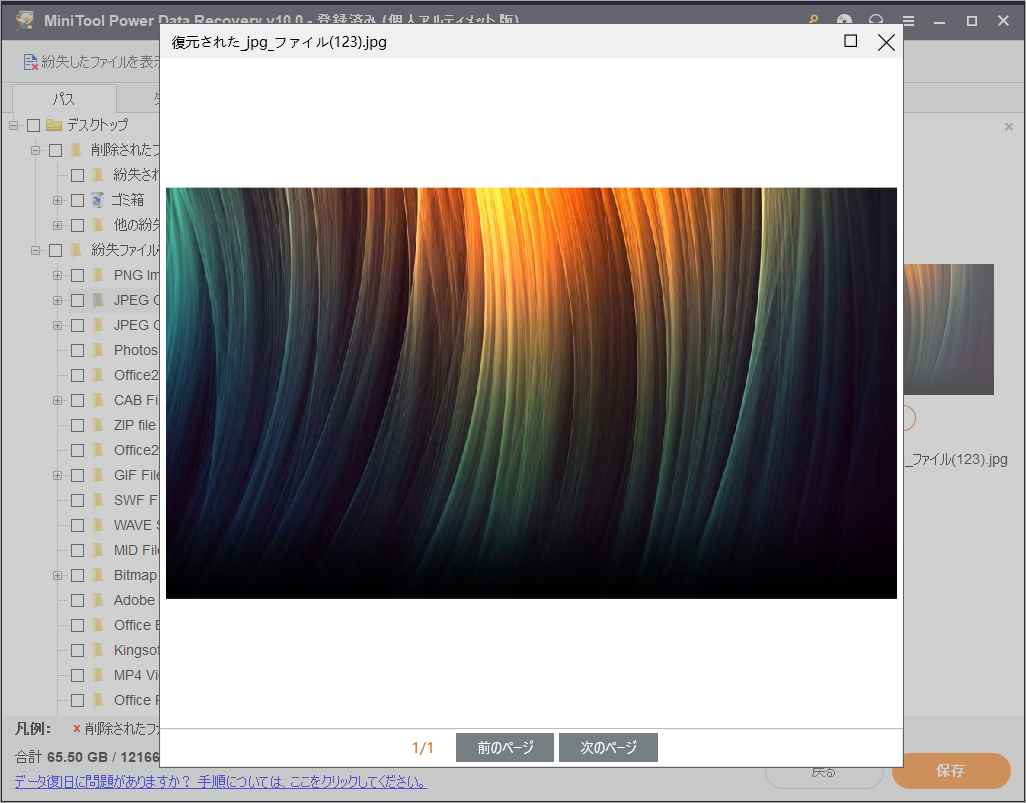Click the デスクトップ folder icon
This screenshot has height=803, width=1026.
pos(54,125)
